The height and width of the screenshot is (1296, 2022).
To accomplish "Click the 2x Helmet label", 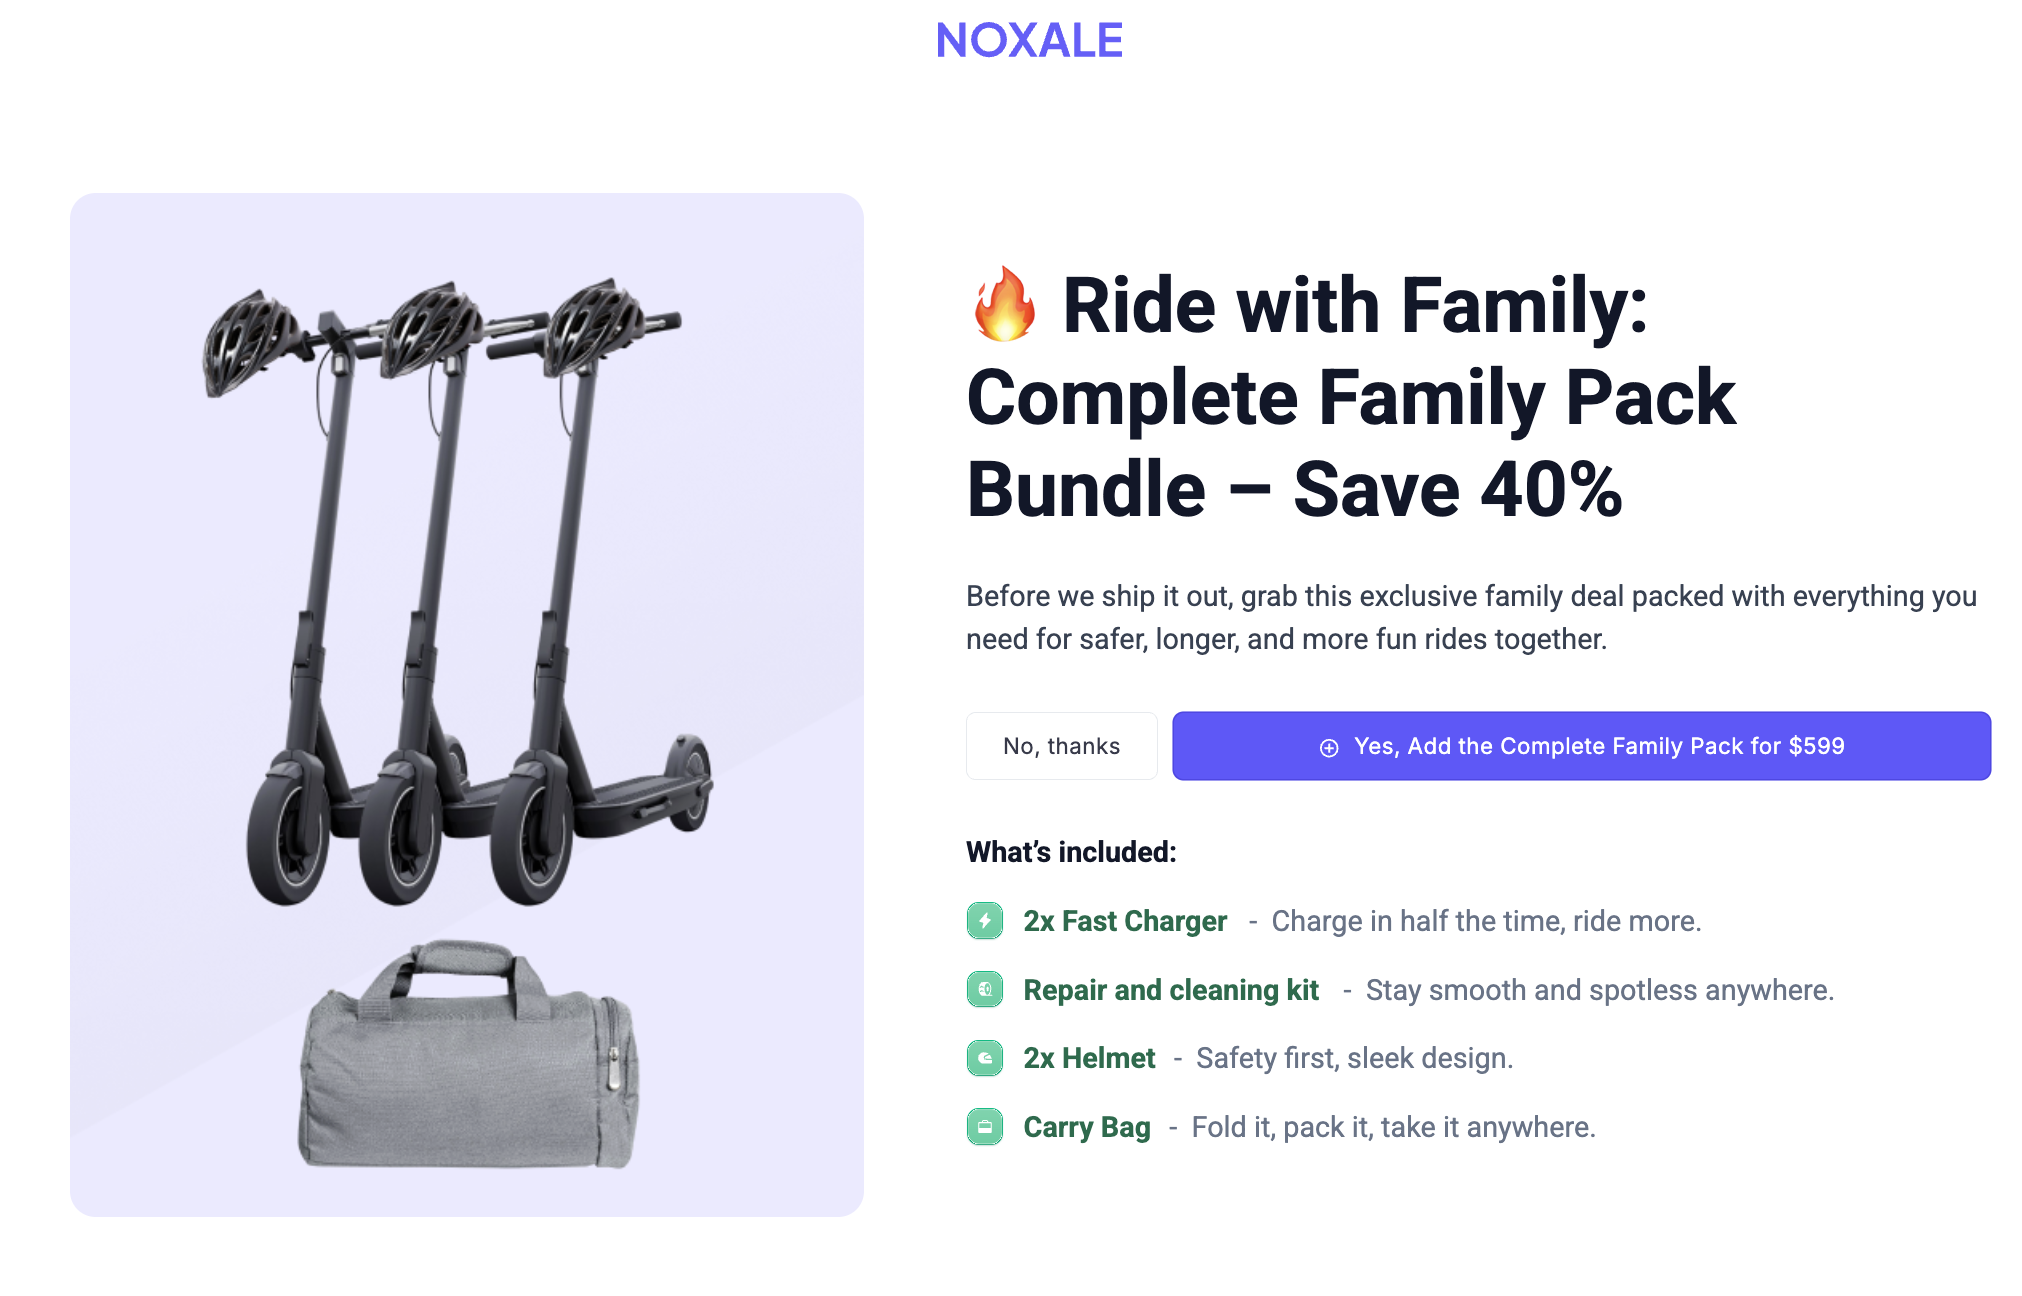I will tap(1089, 1058).
